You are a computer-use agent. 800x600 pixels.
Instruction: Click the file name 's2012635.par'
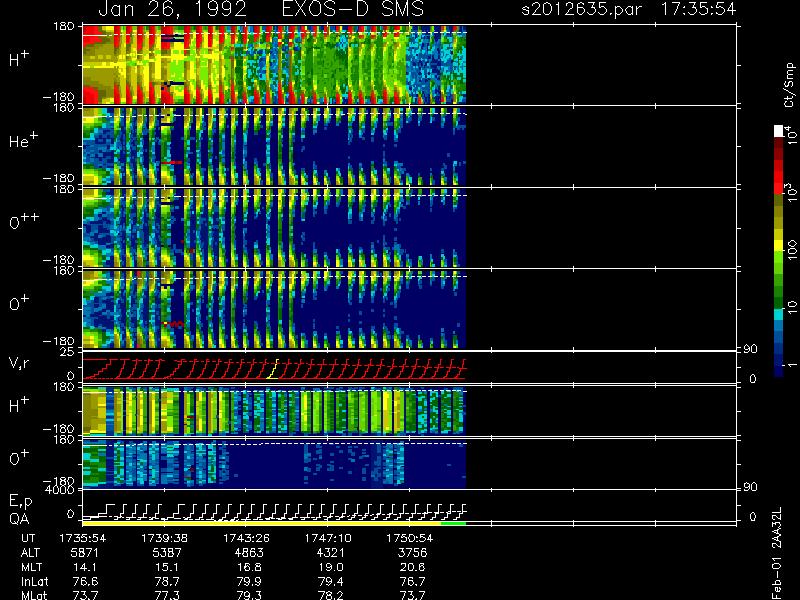tap(581, 9)
